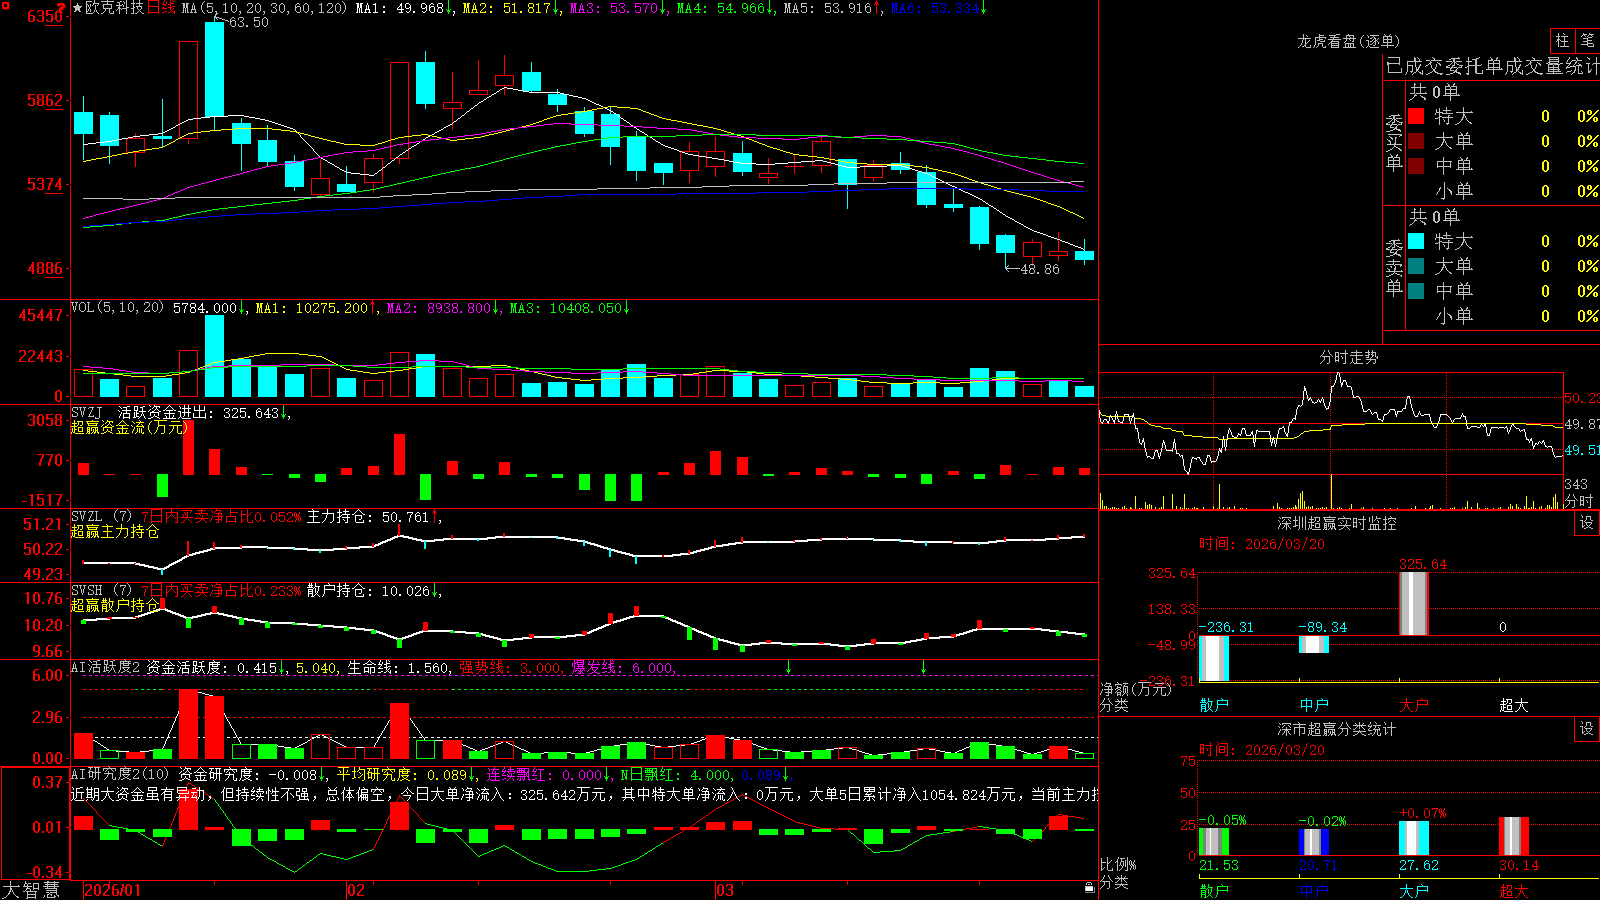Click the AI活跃度2 indicator label

pos(105,667)
